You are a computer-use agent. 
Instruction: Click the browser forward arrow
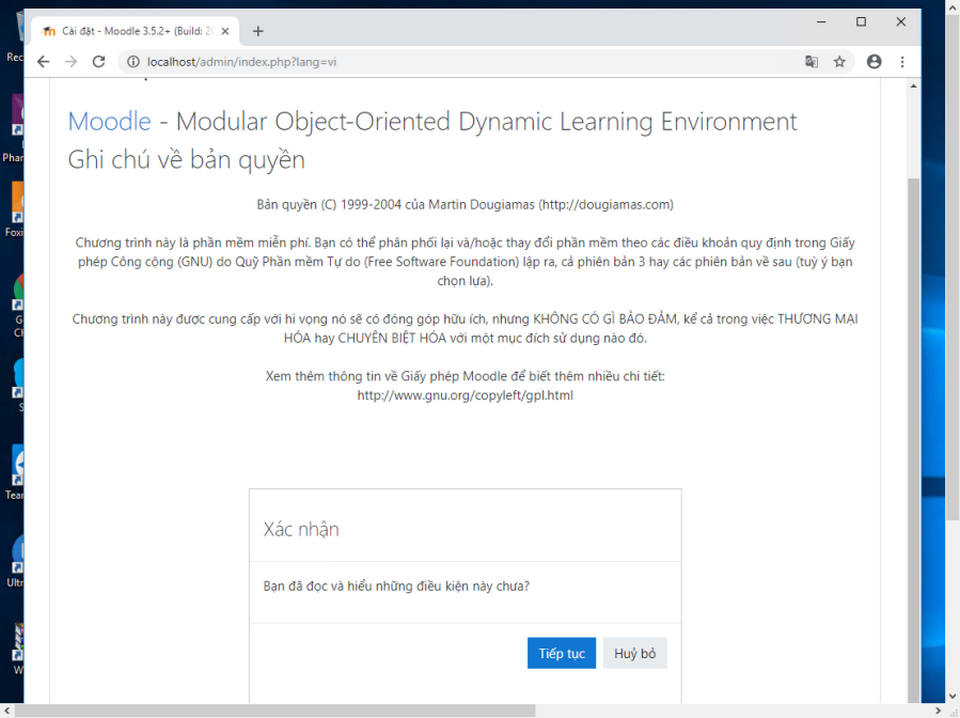pos(71,62)
